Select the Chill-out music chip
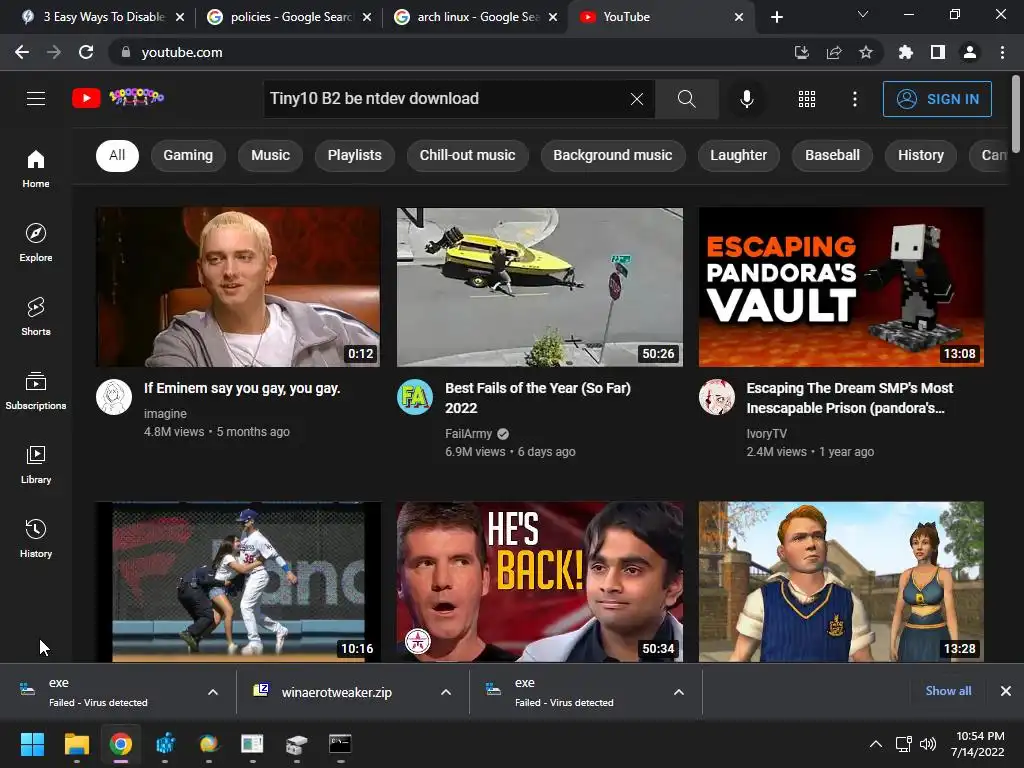The image size is (1024, 768). [x=468, y=155]
